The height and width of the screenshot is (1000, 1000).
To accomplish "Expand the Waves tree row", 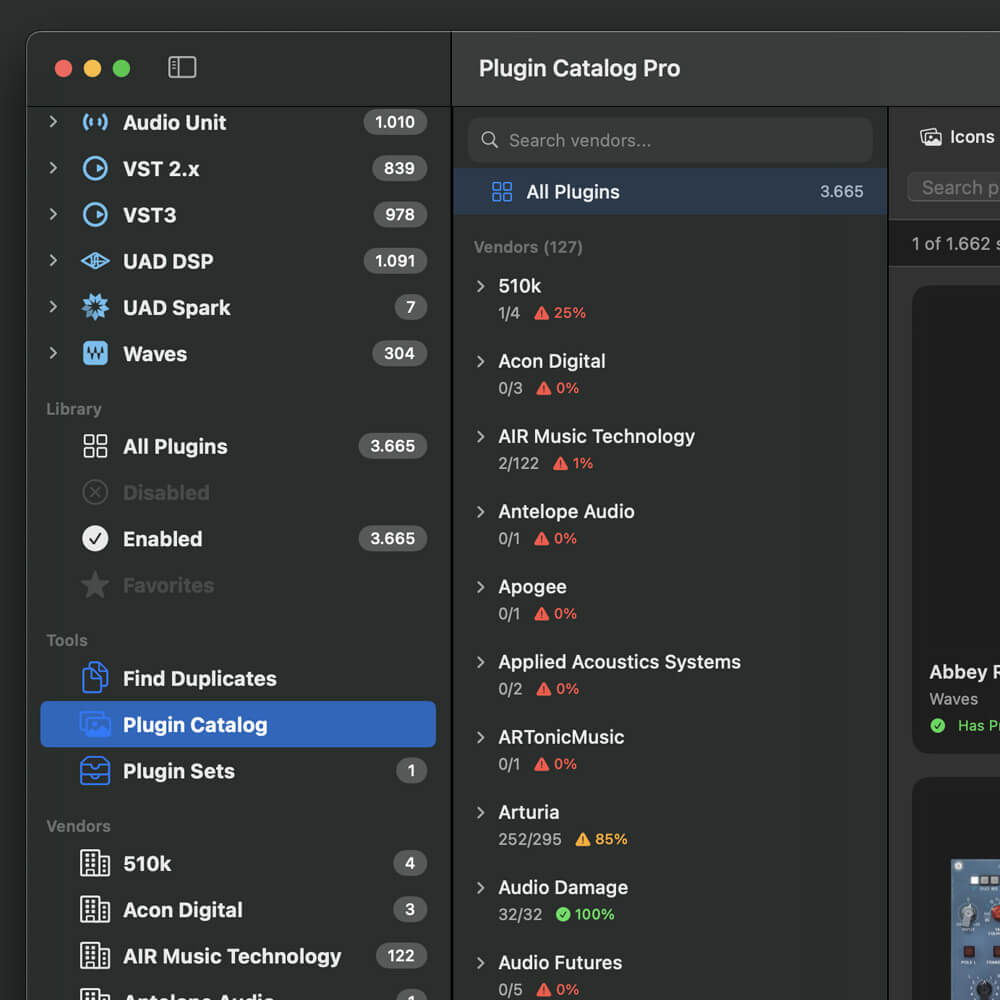I will 54,353.
